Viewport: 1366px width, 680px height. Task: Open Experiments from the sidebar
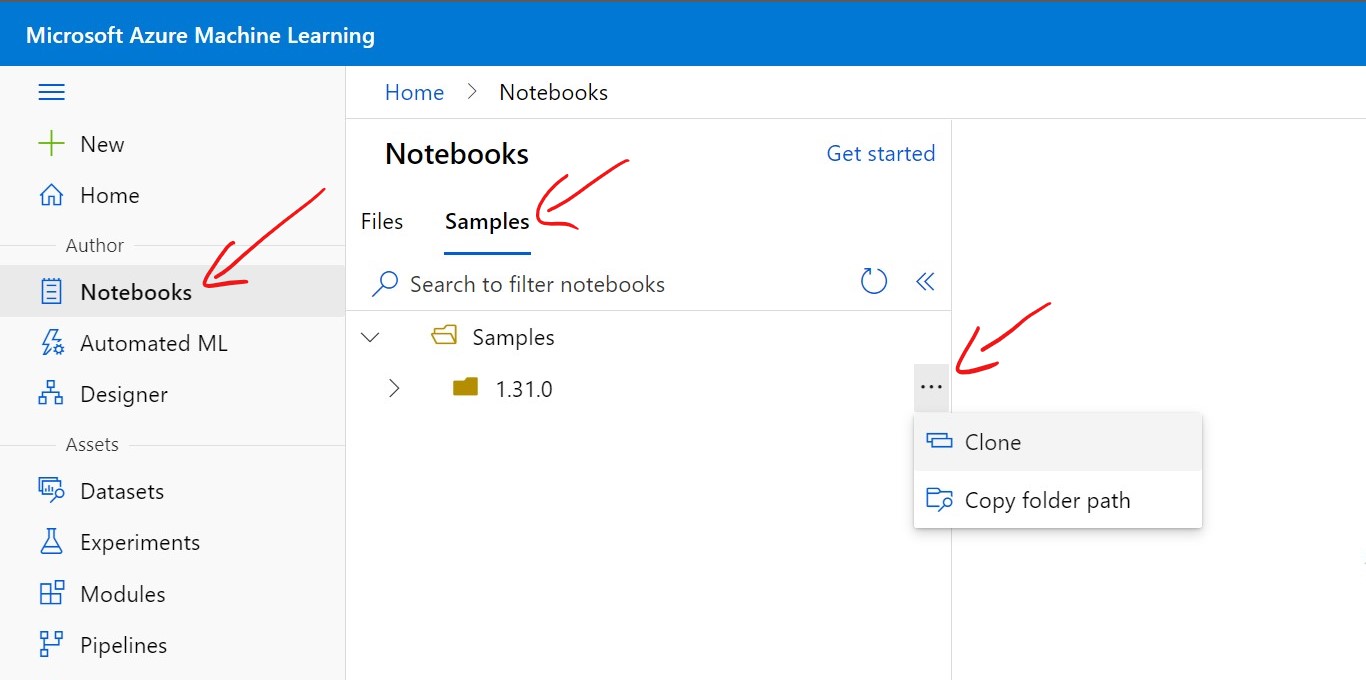point(139,543)
